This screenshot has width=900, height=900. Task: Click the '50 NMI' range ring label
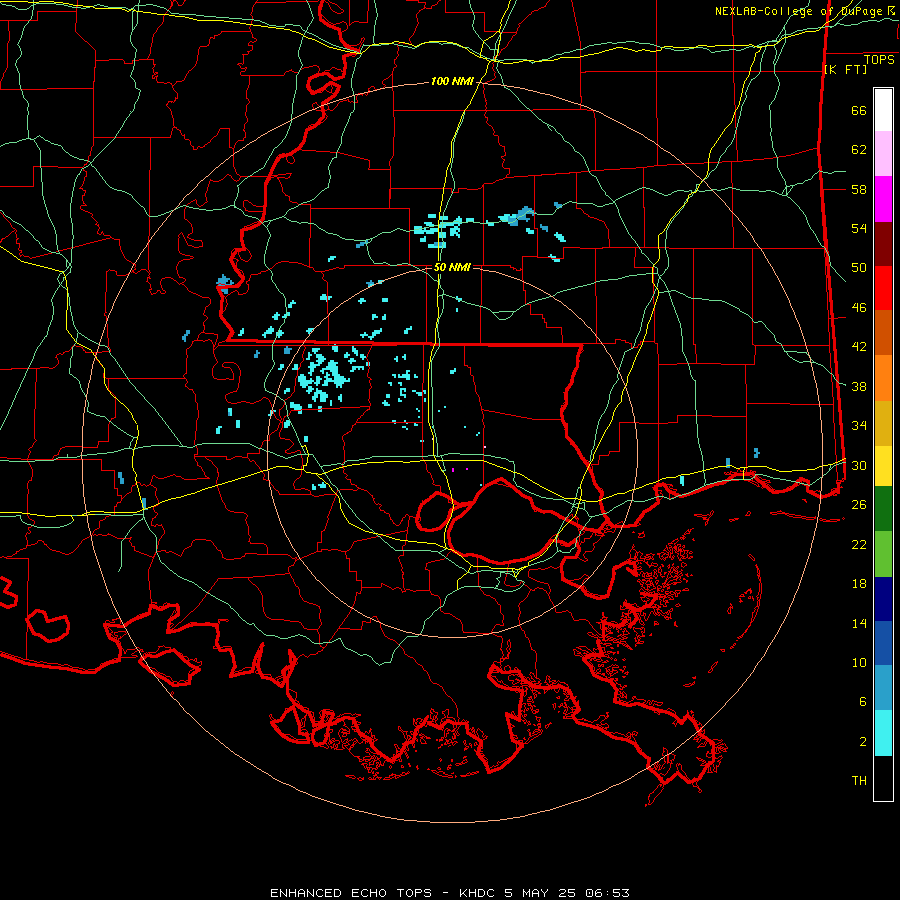(x=452, y=267)
